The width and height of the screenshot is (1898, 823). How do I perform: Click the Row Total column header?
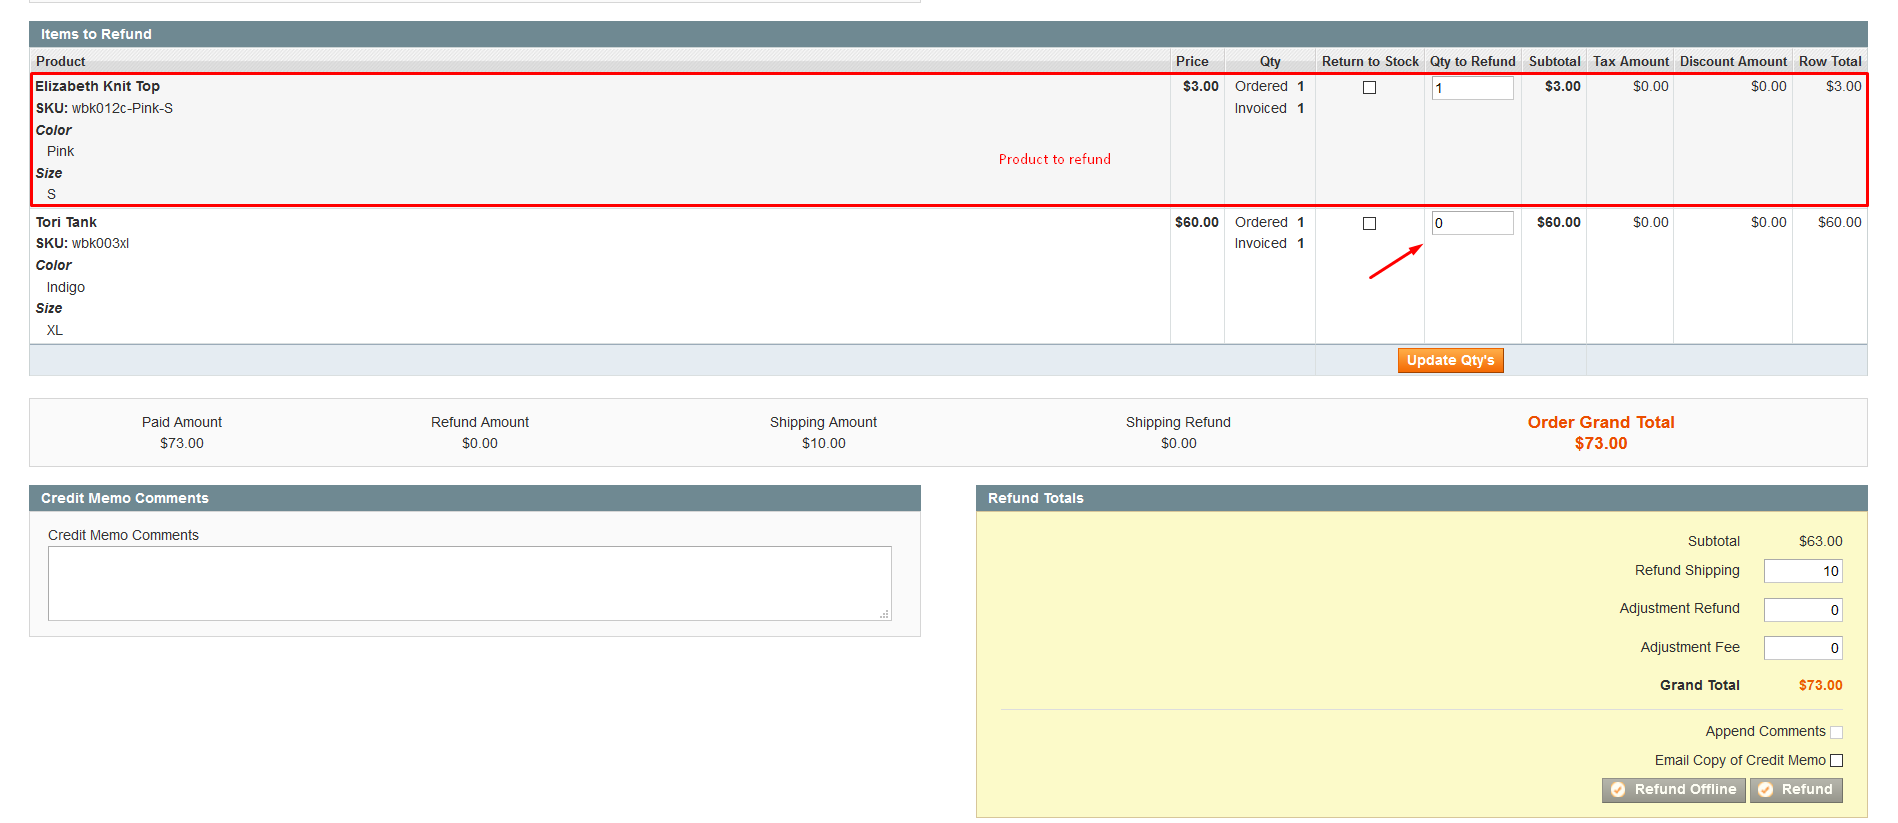click(x=1829, y=61)
